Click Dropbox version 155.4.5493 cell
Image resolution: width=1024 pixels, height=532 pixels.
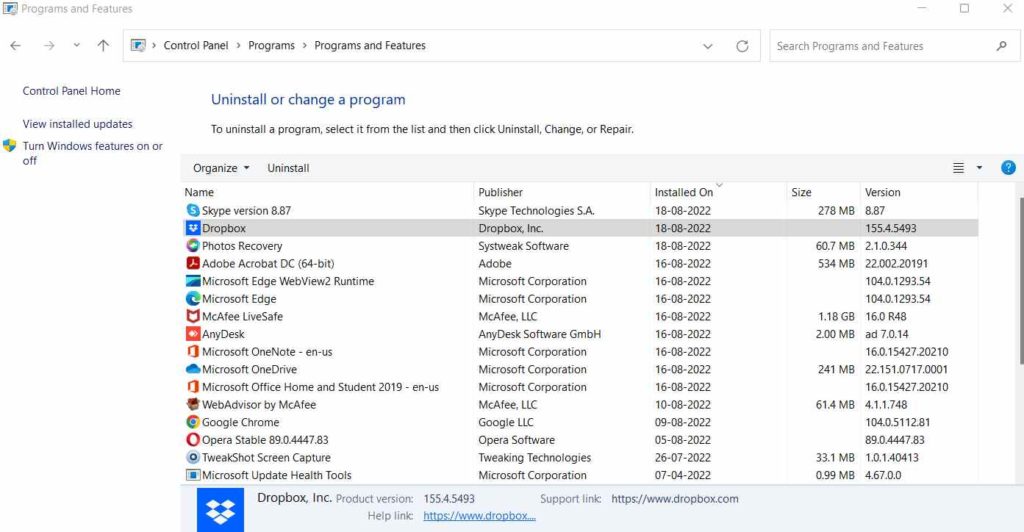click(891, 228)
